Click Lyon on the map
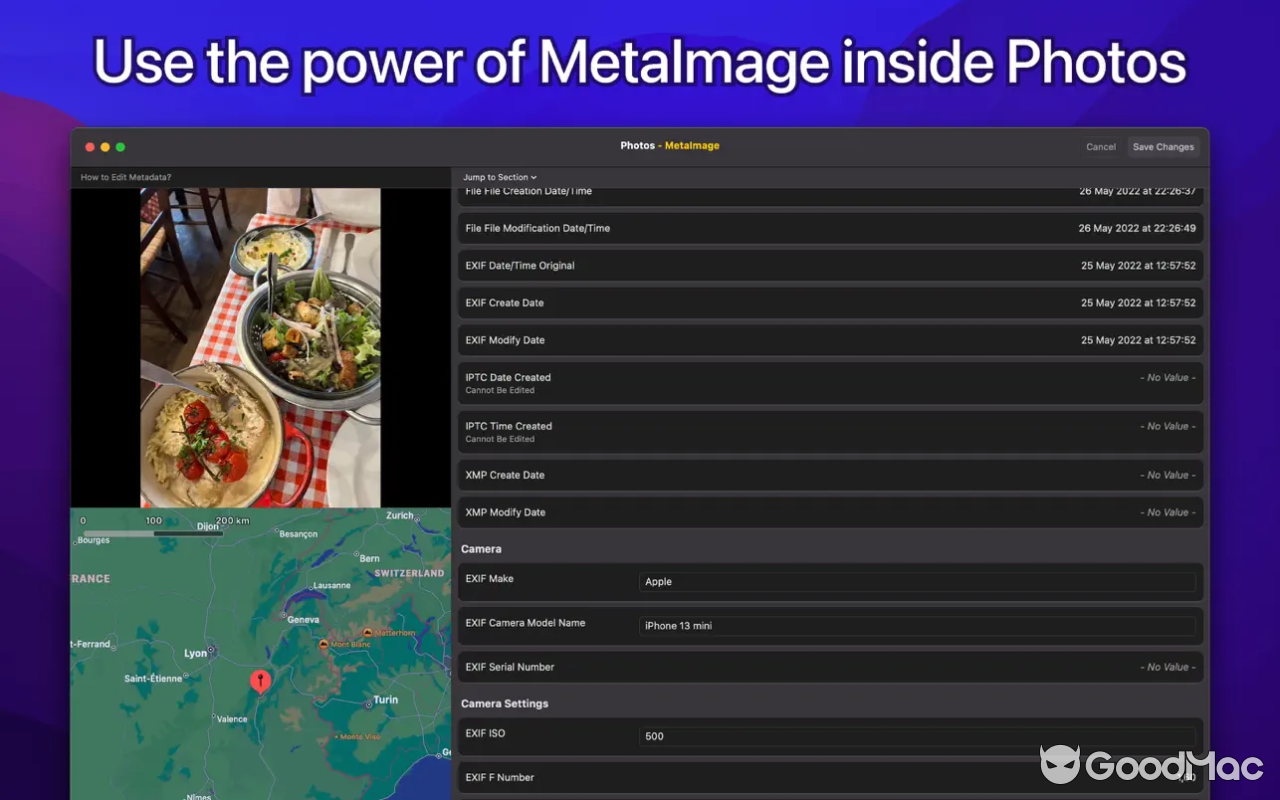1280x800 pixels. pos(196,653)
